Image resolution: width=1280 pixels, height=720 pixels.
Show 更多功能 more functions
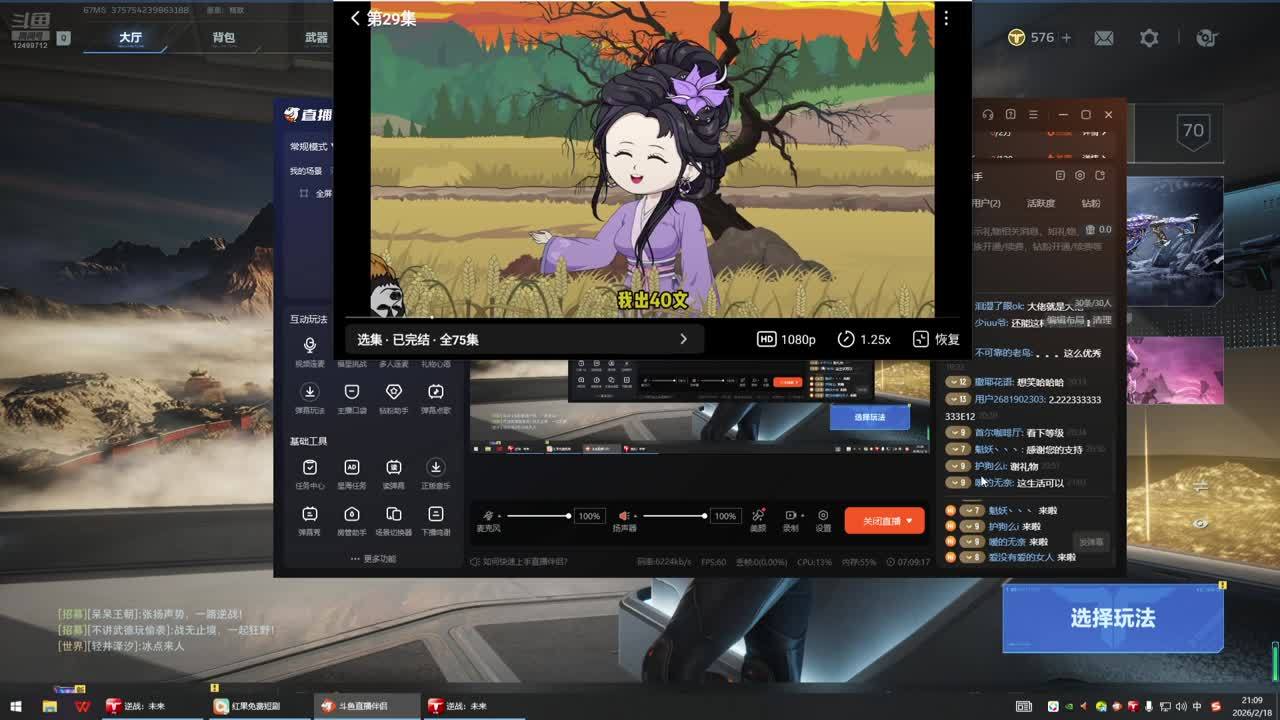374,559
